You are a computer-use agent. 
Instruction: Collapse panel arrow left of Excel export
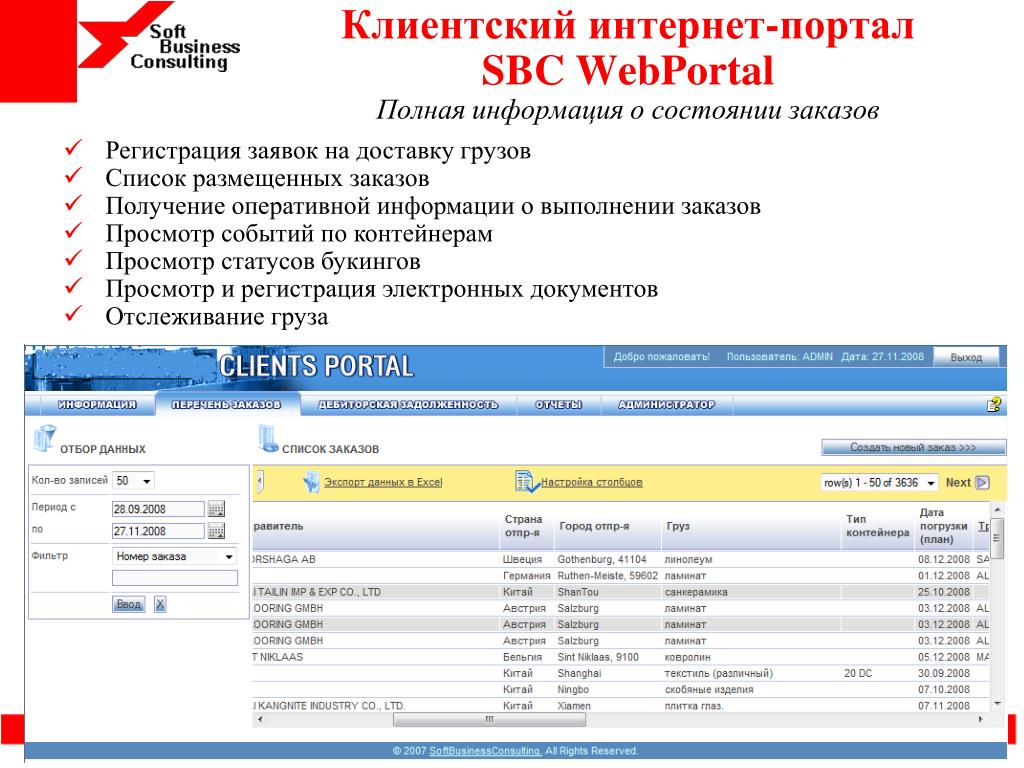pos(259,482)
